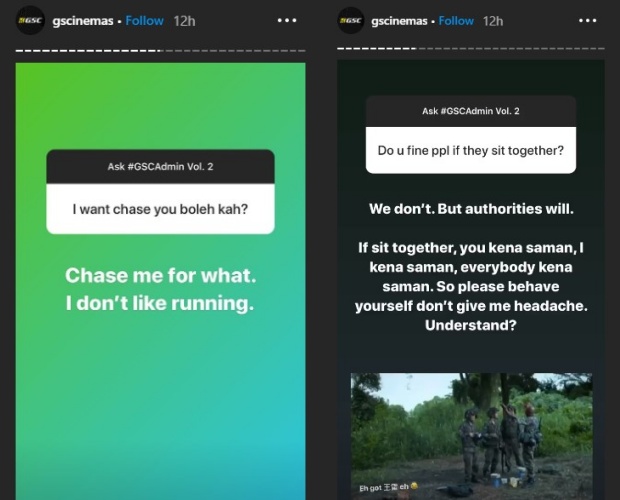Click the 12h timestamp on the green story
Viewport: 620px width, 500px height.
(x=183, y=20)
